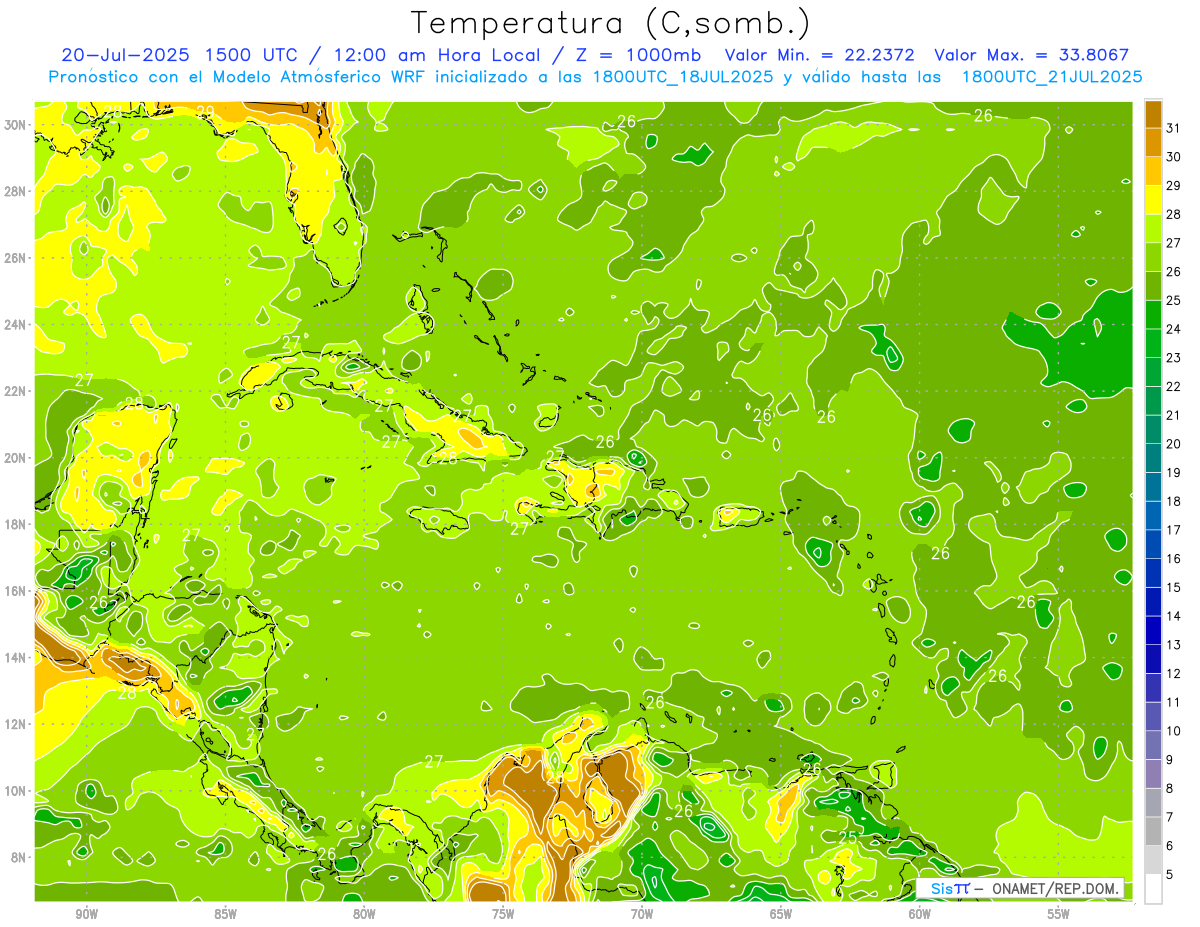The image size is (1200, 927).
Task: Click the brown legend swatch above 31
Action: (1153, 114)
